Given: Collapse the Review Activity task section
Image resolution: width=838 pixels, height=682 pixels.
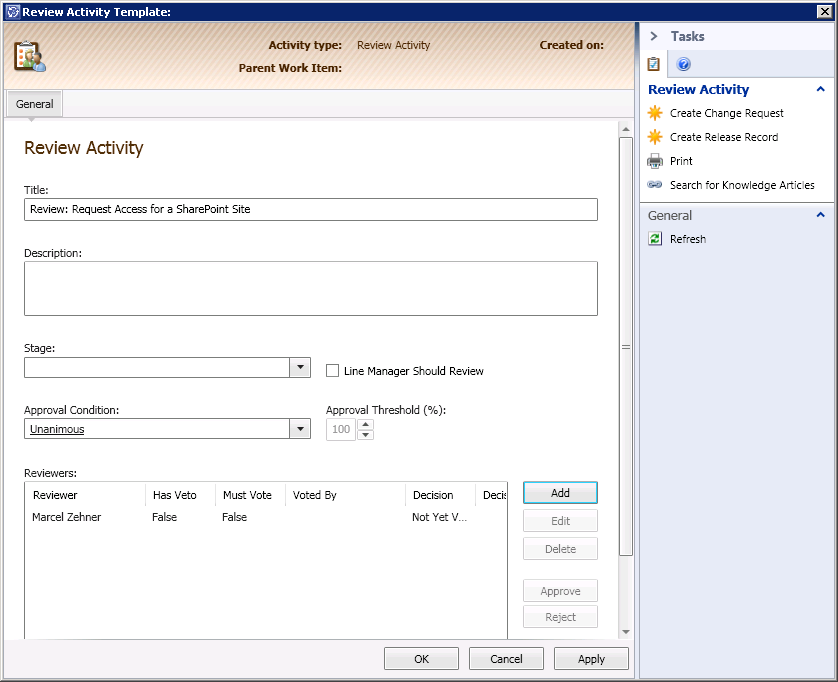Looking at the screenshot, I should point(821,90).
